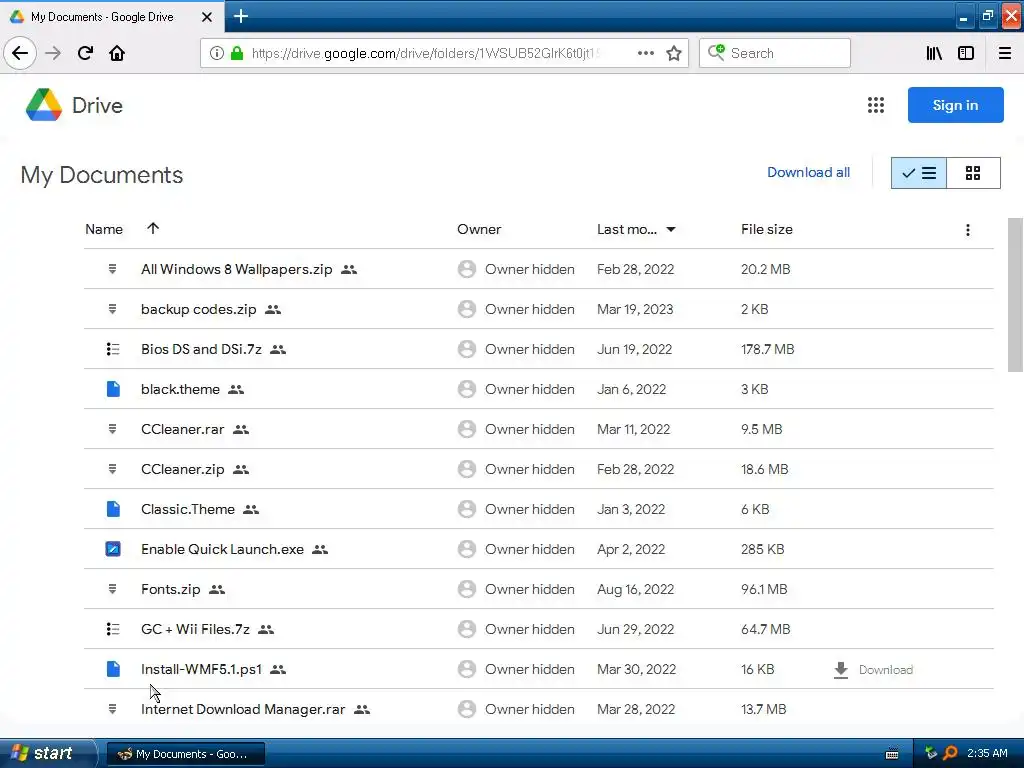
Task: Toggle the sidebar view icon
Action: 966,53
